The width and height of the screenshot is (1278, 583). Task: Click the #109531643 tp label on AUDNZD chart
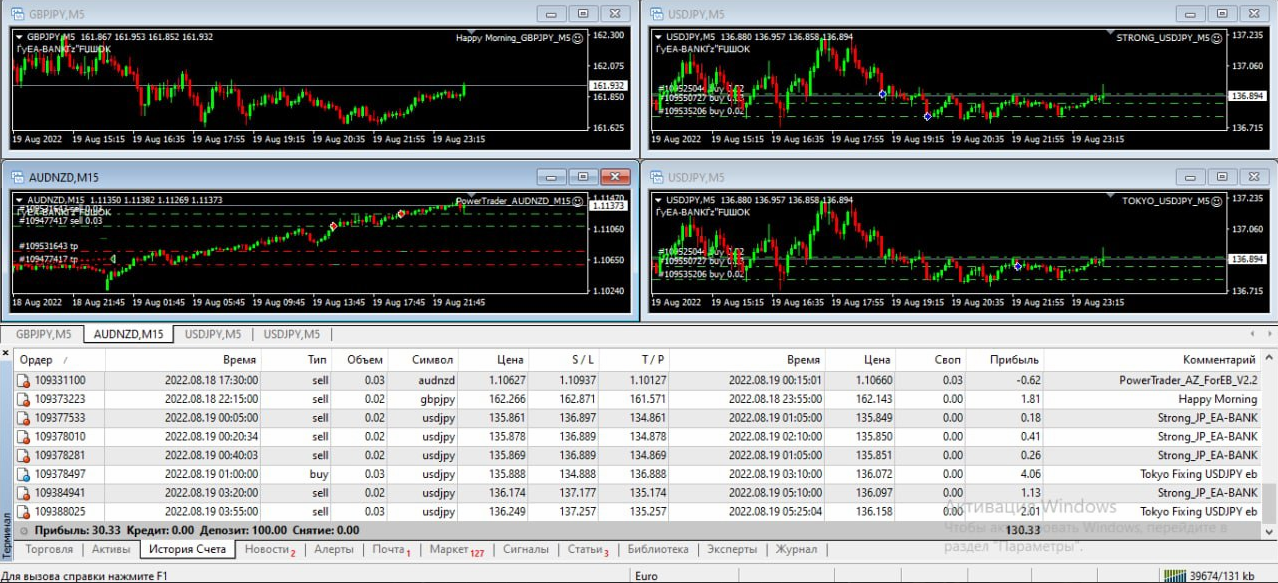[x=48, y=246]
